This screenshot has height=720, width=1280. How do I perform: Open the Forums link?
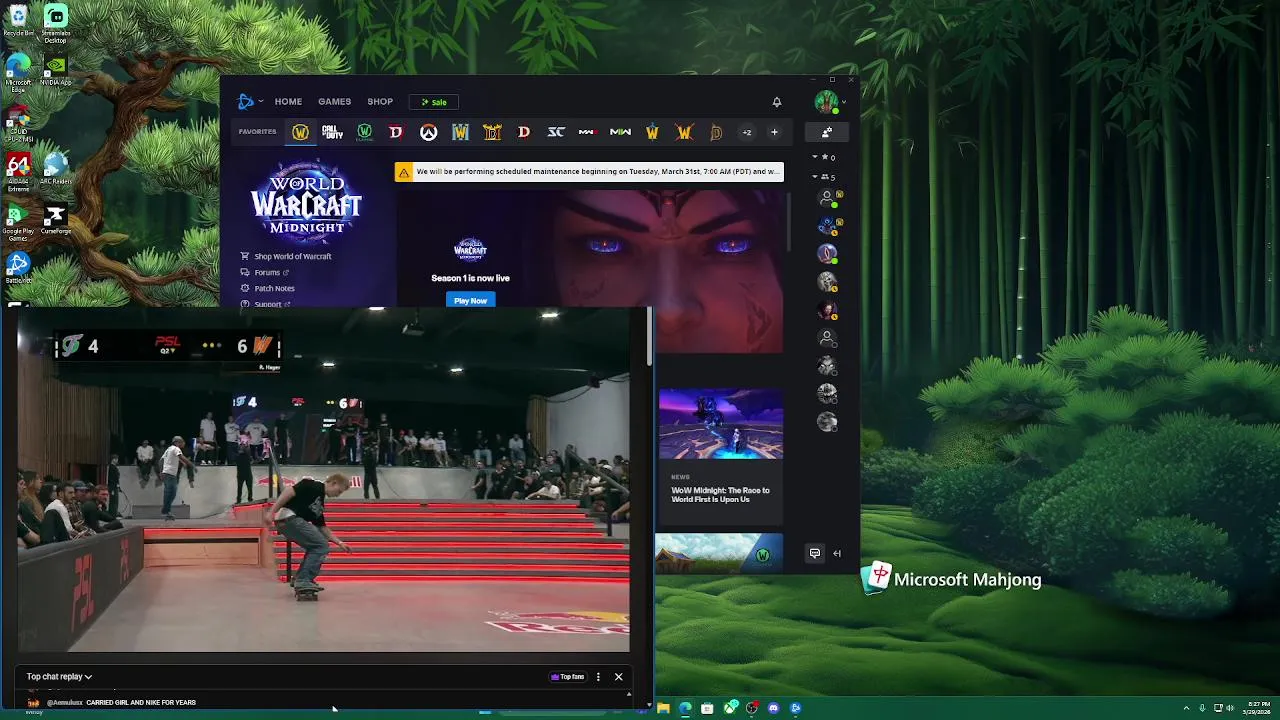tap(264, 272)
